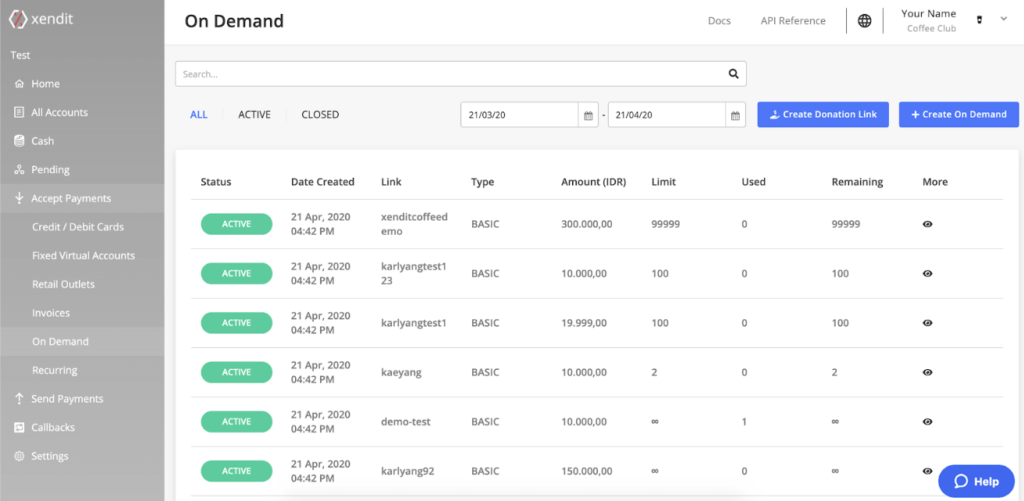Image resolution: width=1024 pixels, height=501 pixels.
Task: Click the amount 300.000,00
Action: [x=586, y=224]
